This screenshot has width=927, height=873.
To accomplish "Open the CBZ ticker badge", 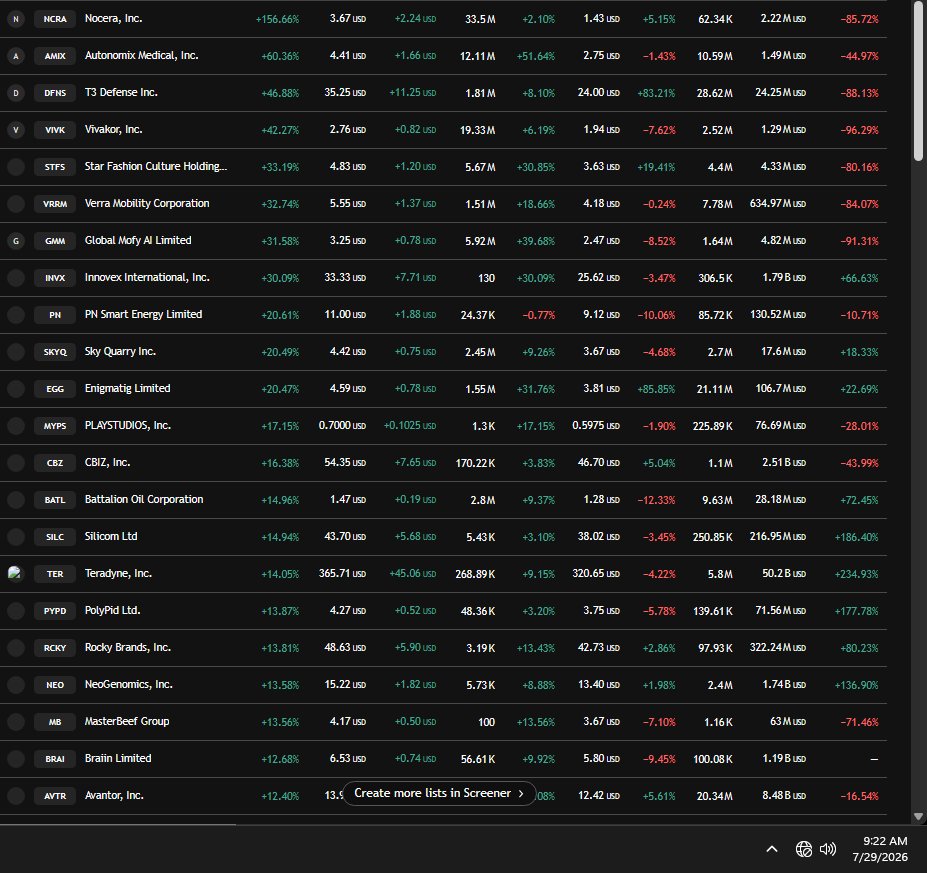I will [55, 463].
